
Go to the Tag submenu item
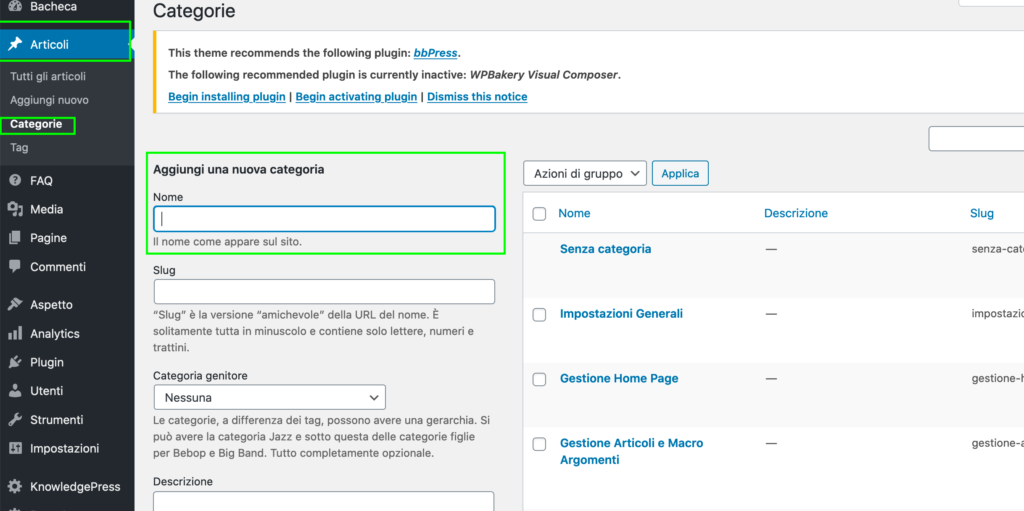19,147
